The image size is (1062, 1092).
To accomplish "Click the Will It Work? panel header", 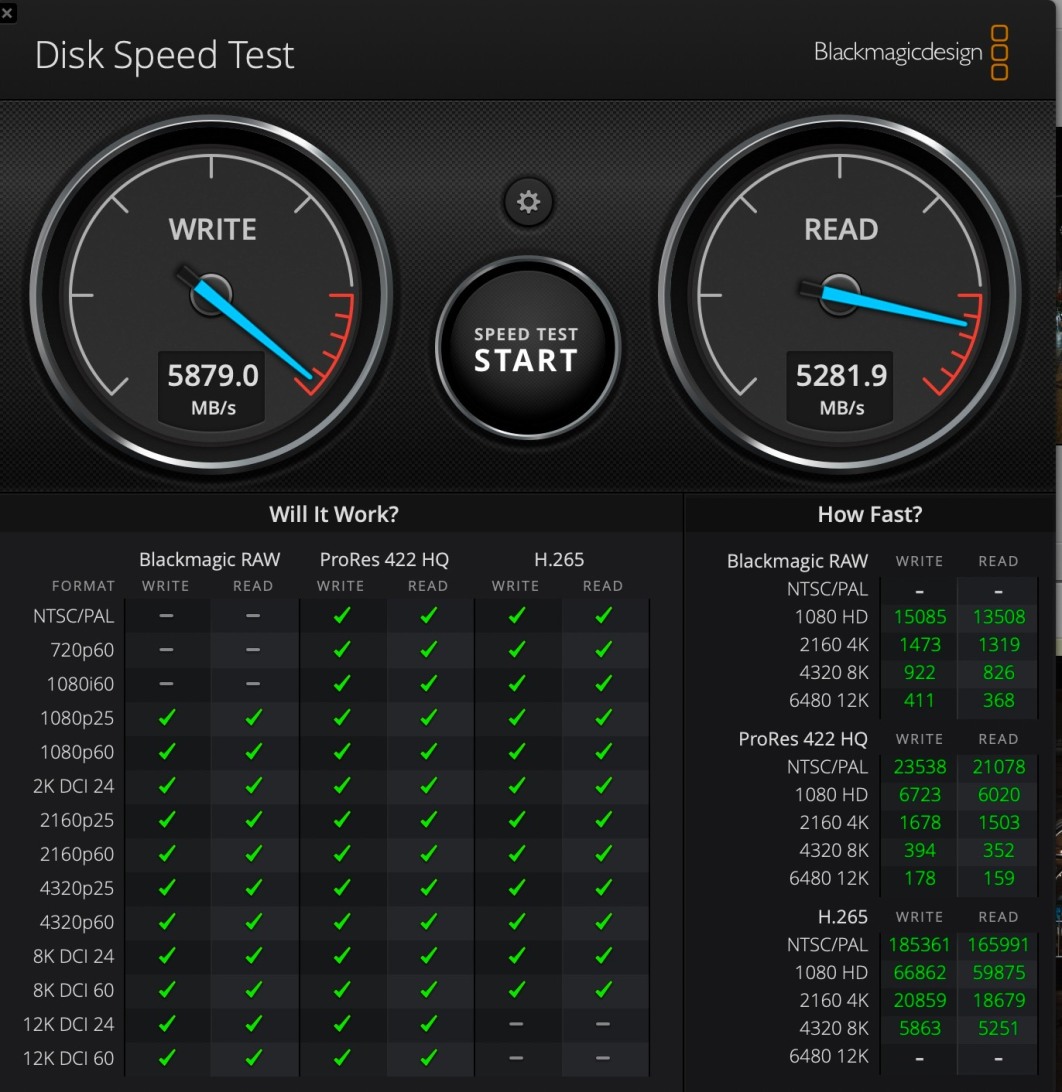I will tap(334, 514).
